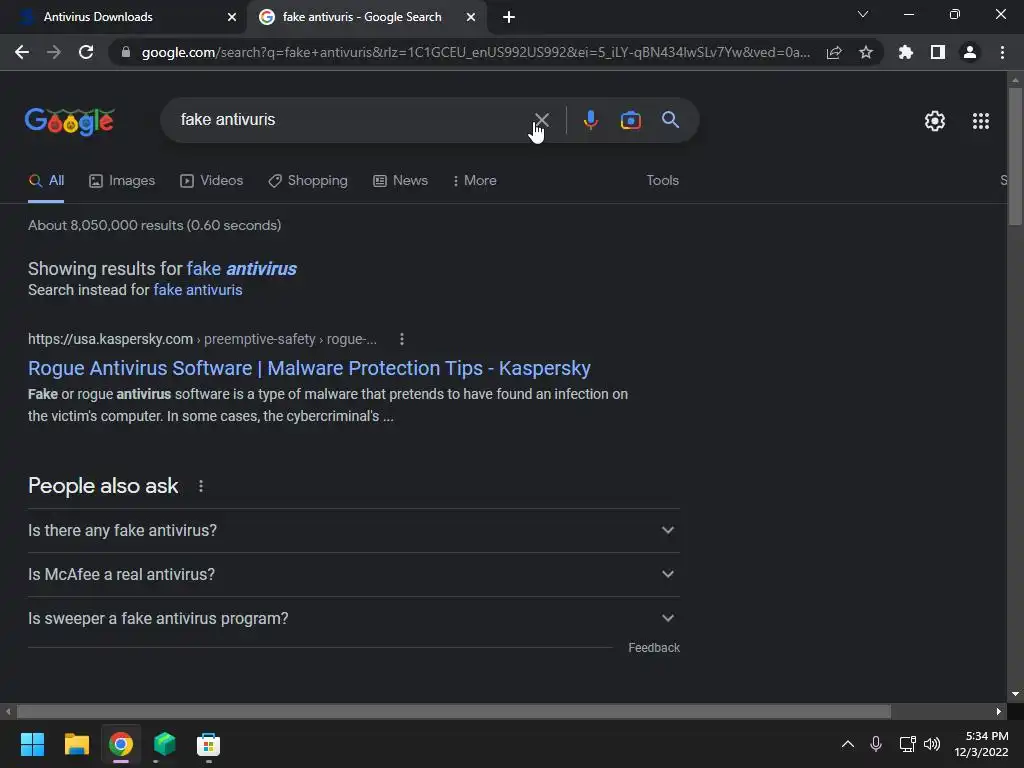Open the Google apps grid icon

(980, 121)
